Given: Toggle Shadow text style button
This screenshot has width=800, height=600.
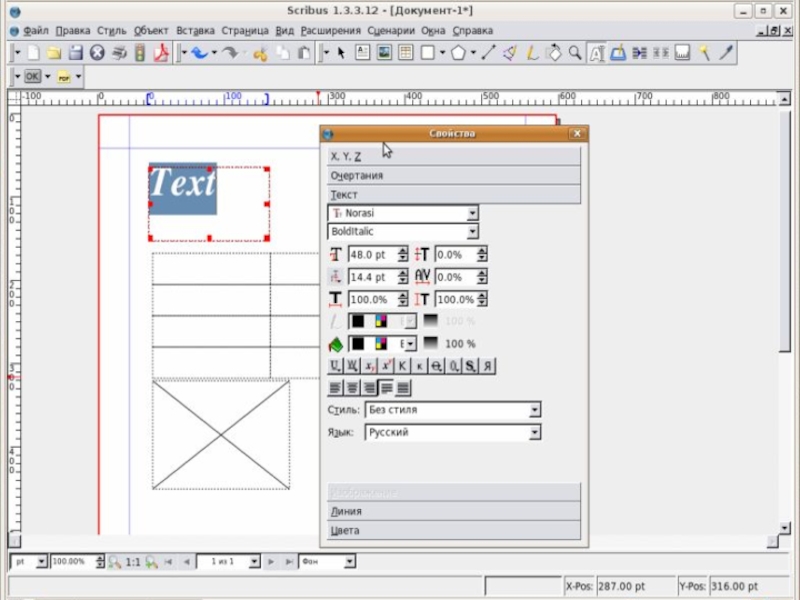Looking at the screenshot, I should coord(470,366).
